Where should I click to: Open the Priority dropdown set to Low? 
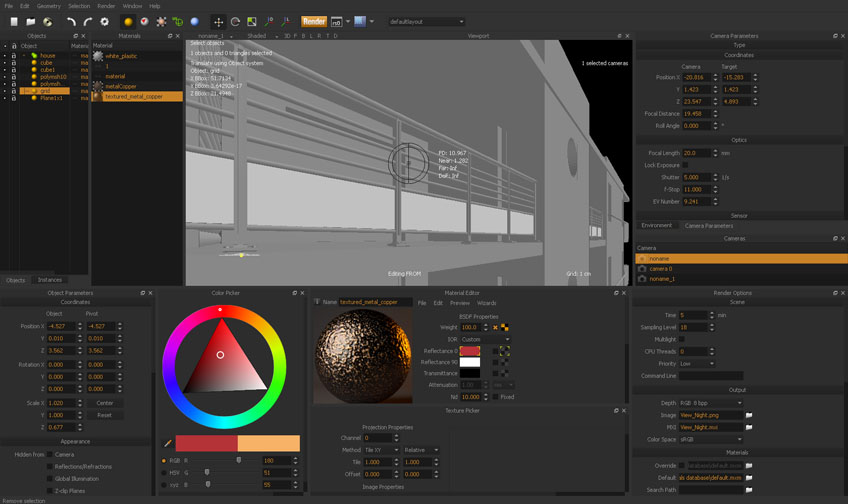[x=697, y=363]
